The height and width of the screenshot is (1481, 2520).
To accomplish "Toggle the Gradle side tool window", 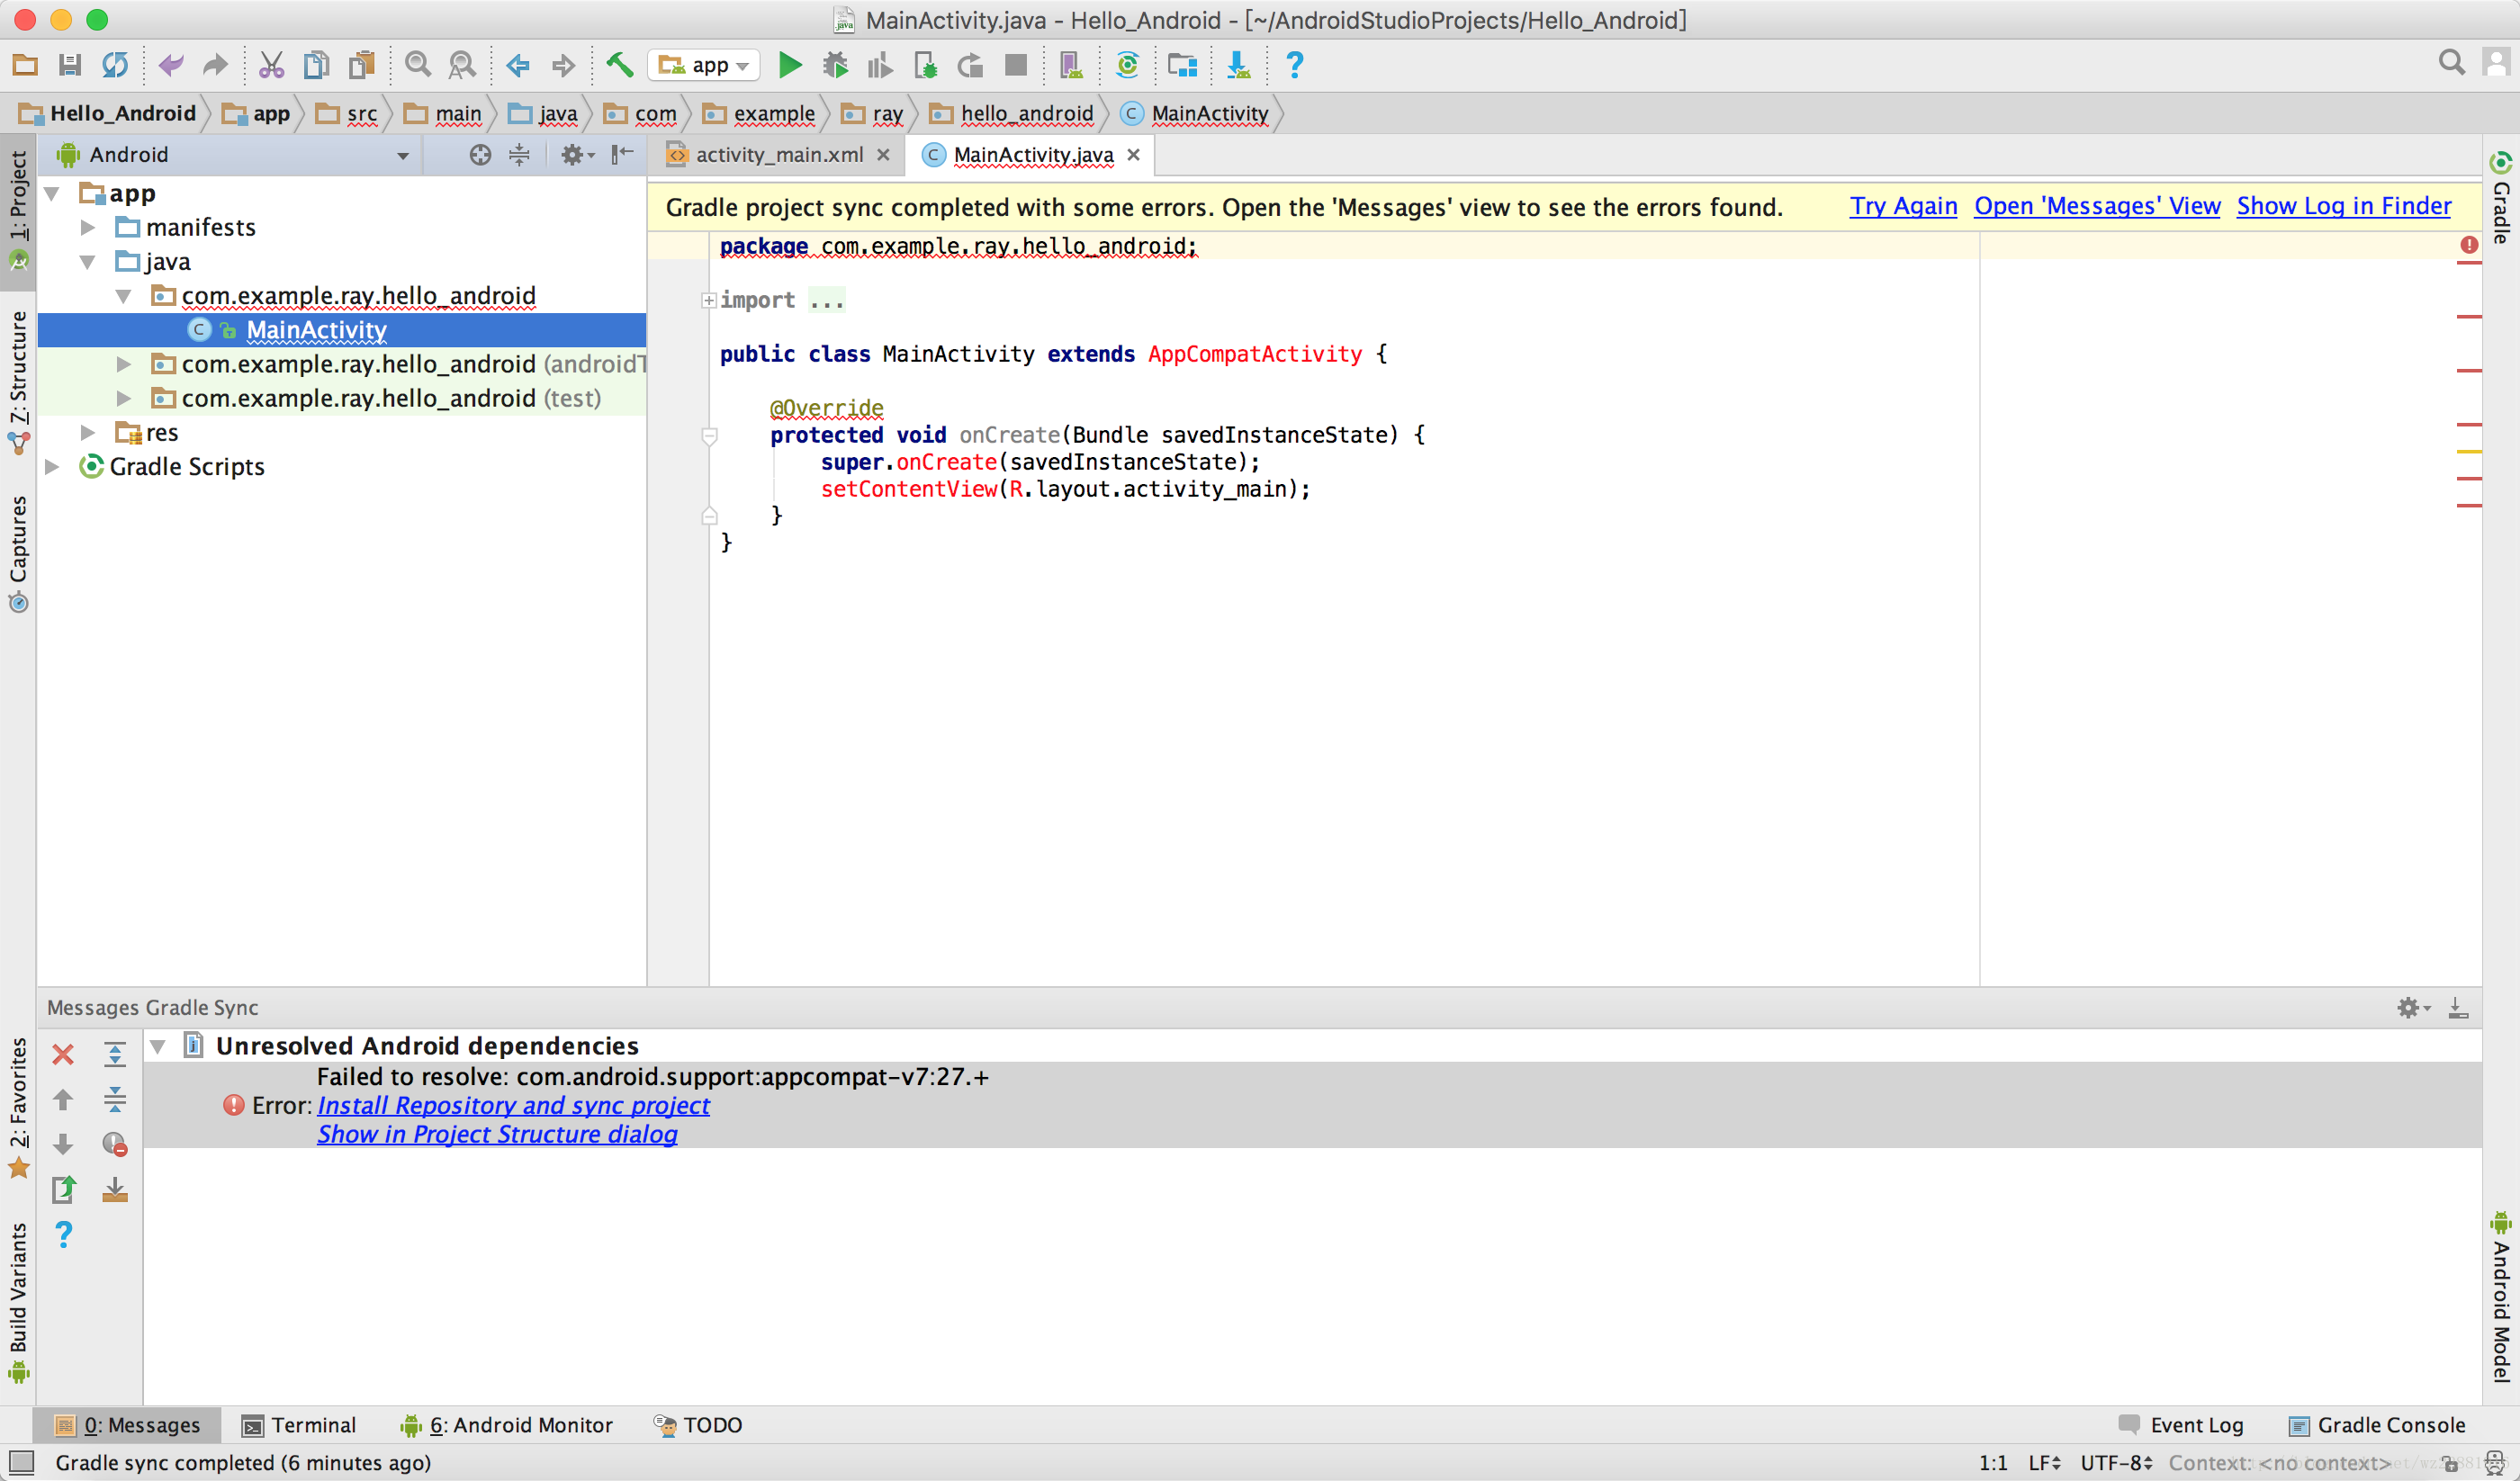I will pos(2500,198).
